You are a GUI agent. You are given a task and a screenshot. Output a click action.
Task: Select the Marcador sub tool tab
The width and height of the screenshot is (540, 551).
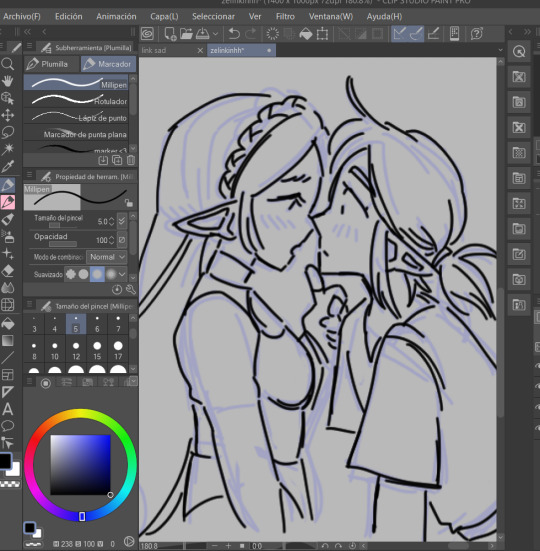109,64
